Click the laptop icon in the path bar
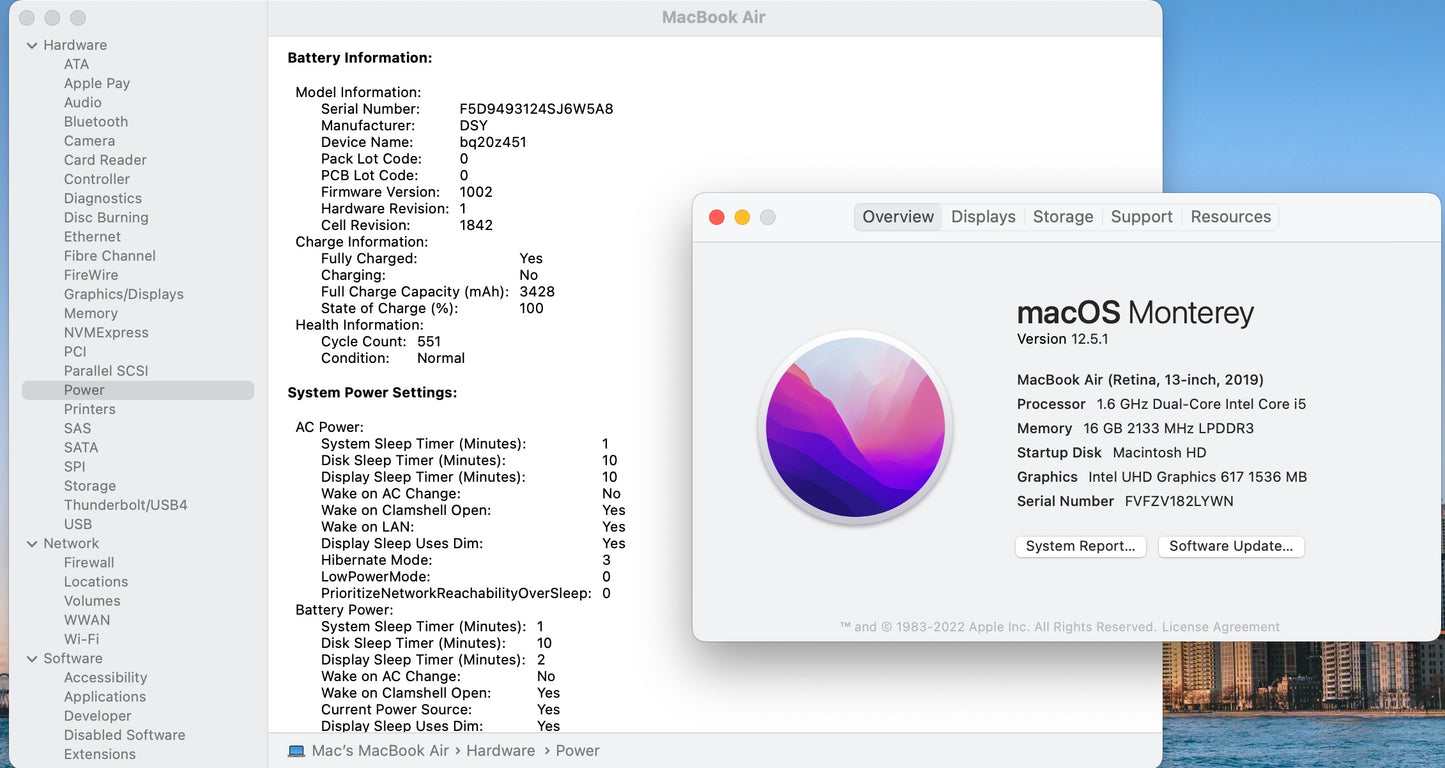The width and height of the screenshot is (1445, 768). (296, 751)
